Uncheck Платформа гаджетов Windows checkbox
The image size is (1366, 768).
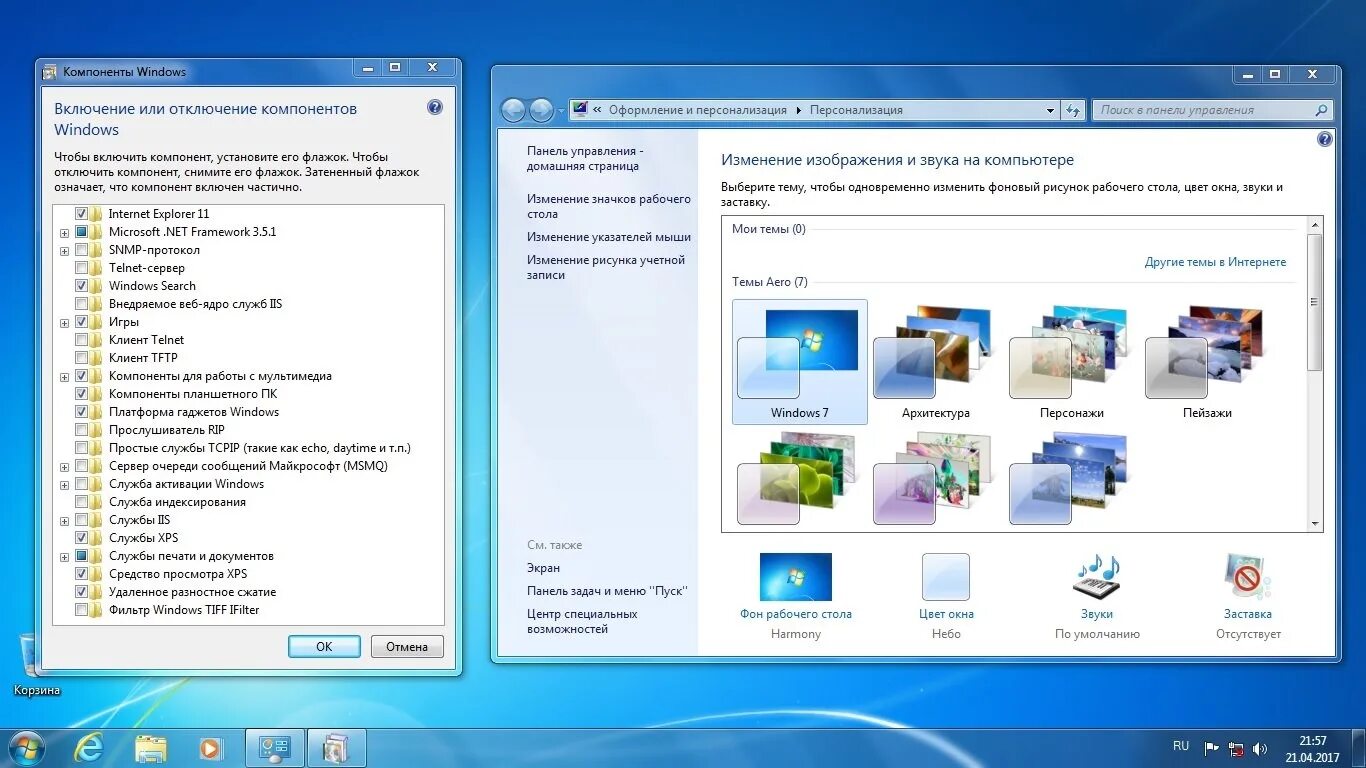(x=81, y=412)
